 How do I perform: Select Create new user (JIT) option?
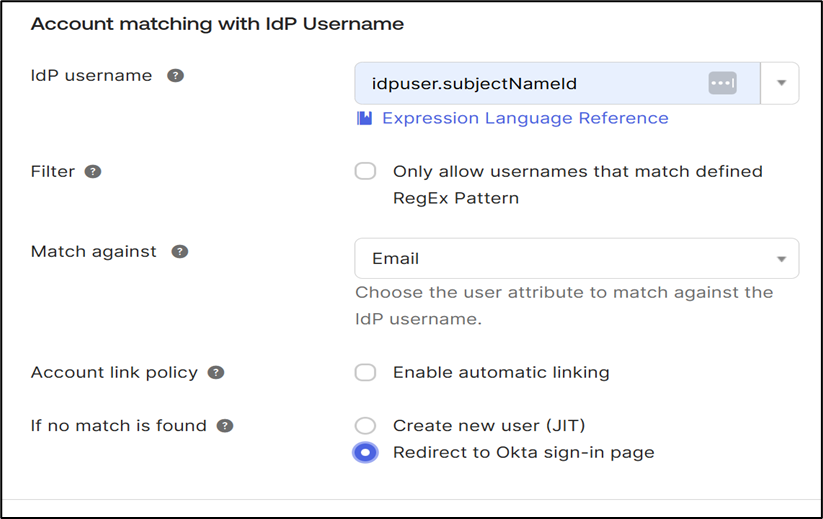point(366,426)
